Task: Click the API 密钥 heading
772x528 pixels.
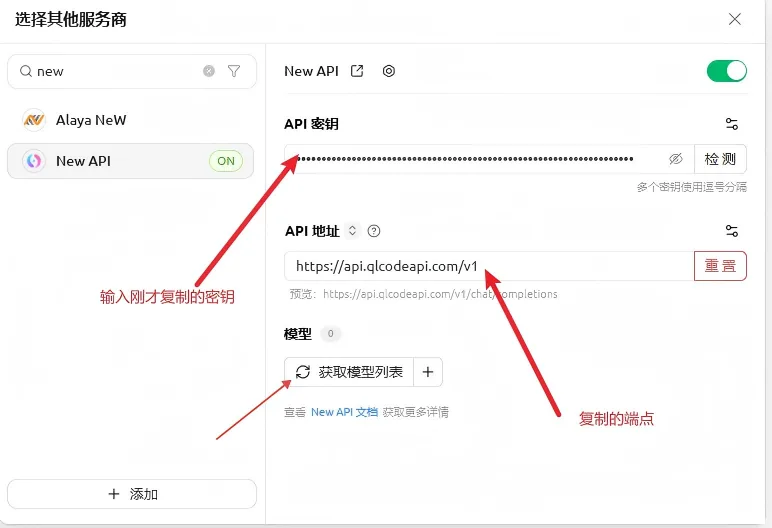Action: coord(311,124)
